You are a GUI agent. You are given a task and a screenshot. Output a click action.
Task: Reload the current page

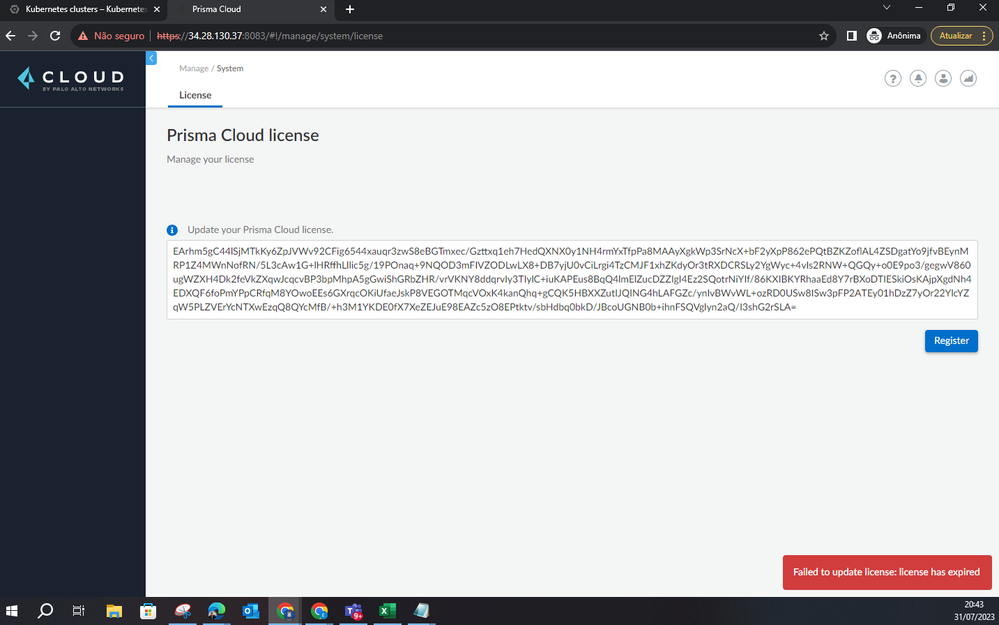coord(55,36)
